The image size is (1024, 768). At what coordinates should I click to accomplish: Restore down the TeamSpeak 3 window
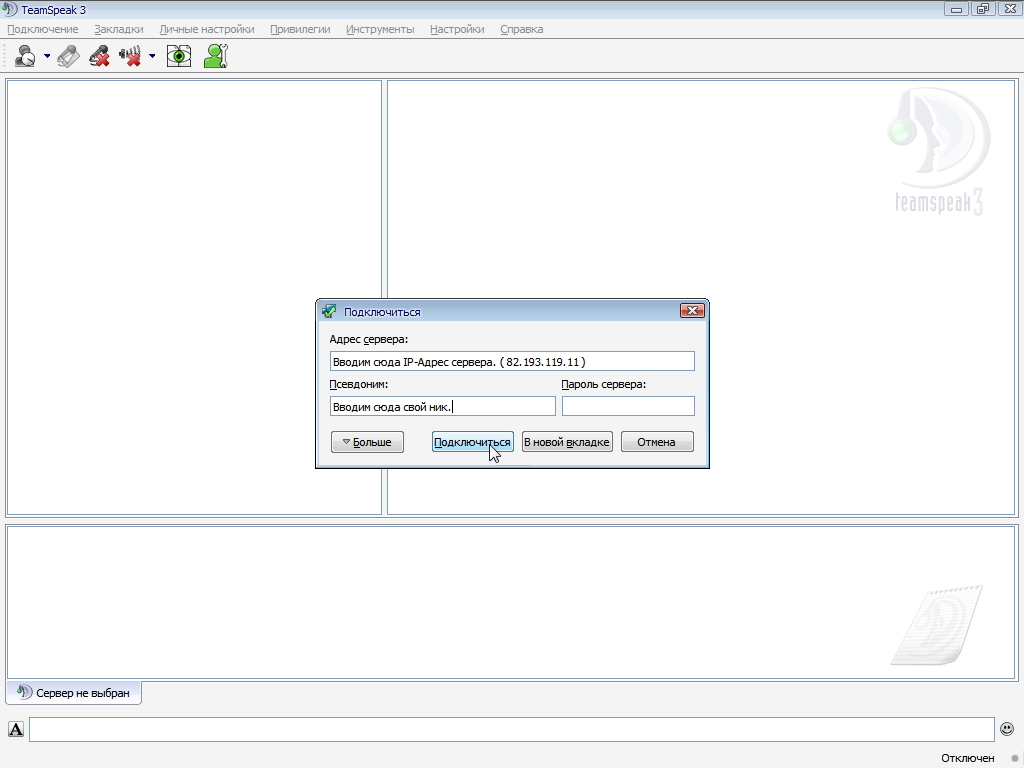click(x=983, y=9)
